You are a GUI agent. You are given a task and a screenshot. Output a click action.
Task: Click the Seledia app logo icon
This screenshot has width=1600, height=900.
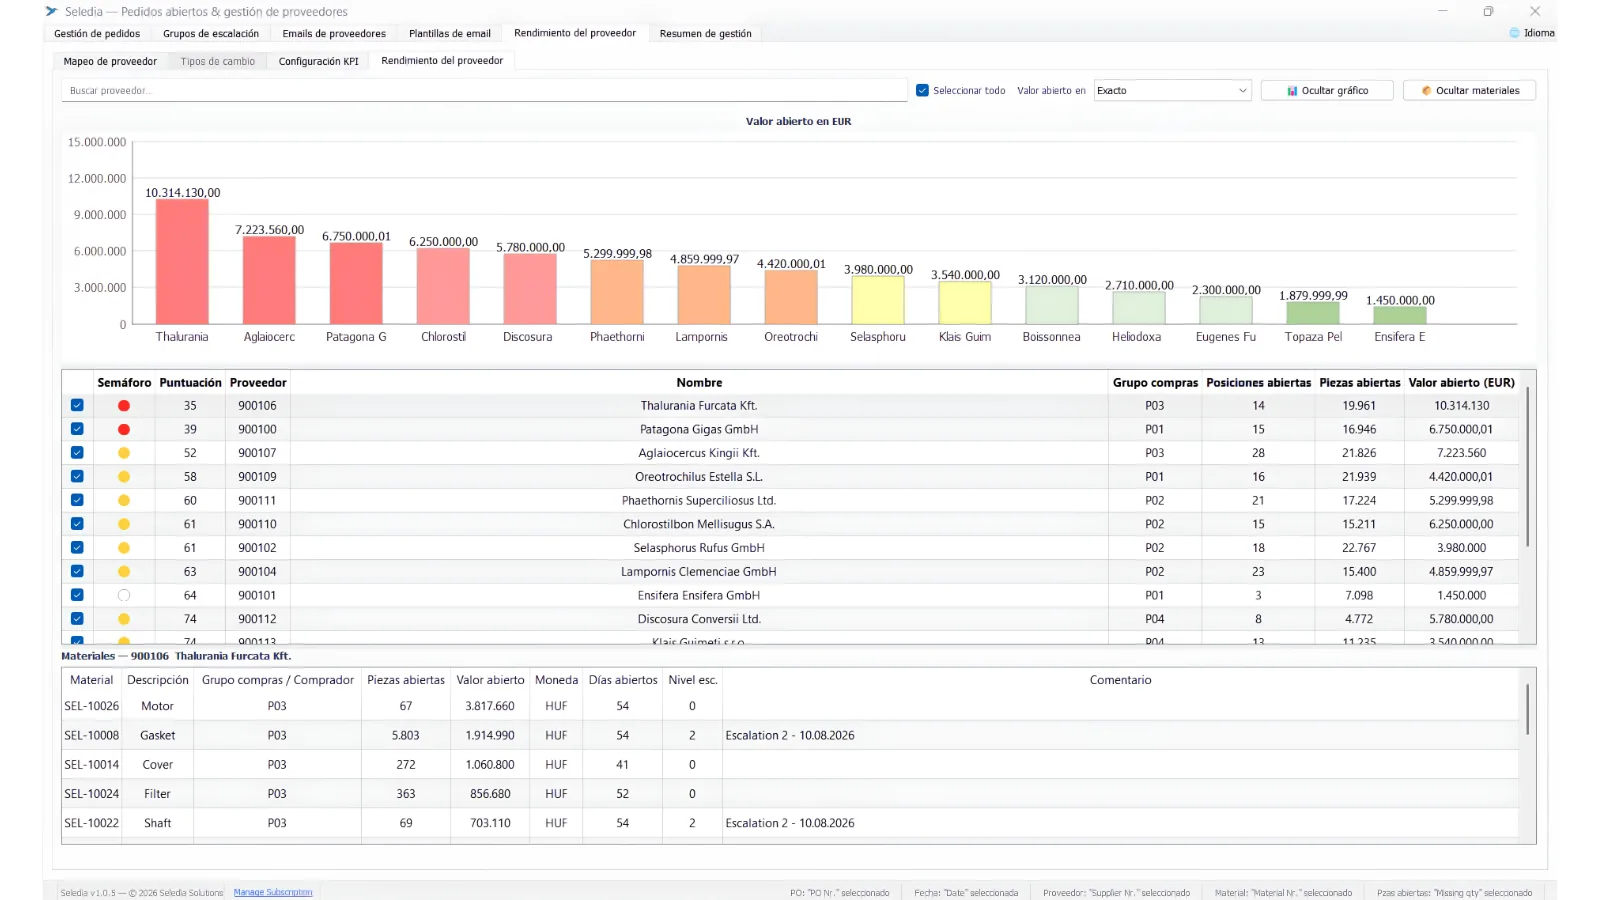point(52,11)
